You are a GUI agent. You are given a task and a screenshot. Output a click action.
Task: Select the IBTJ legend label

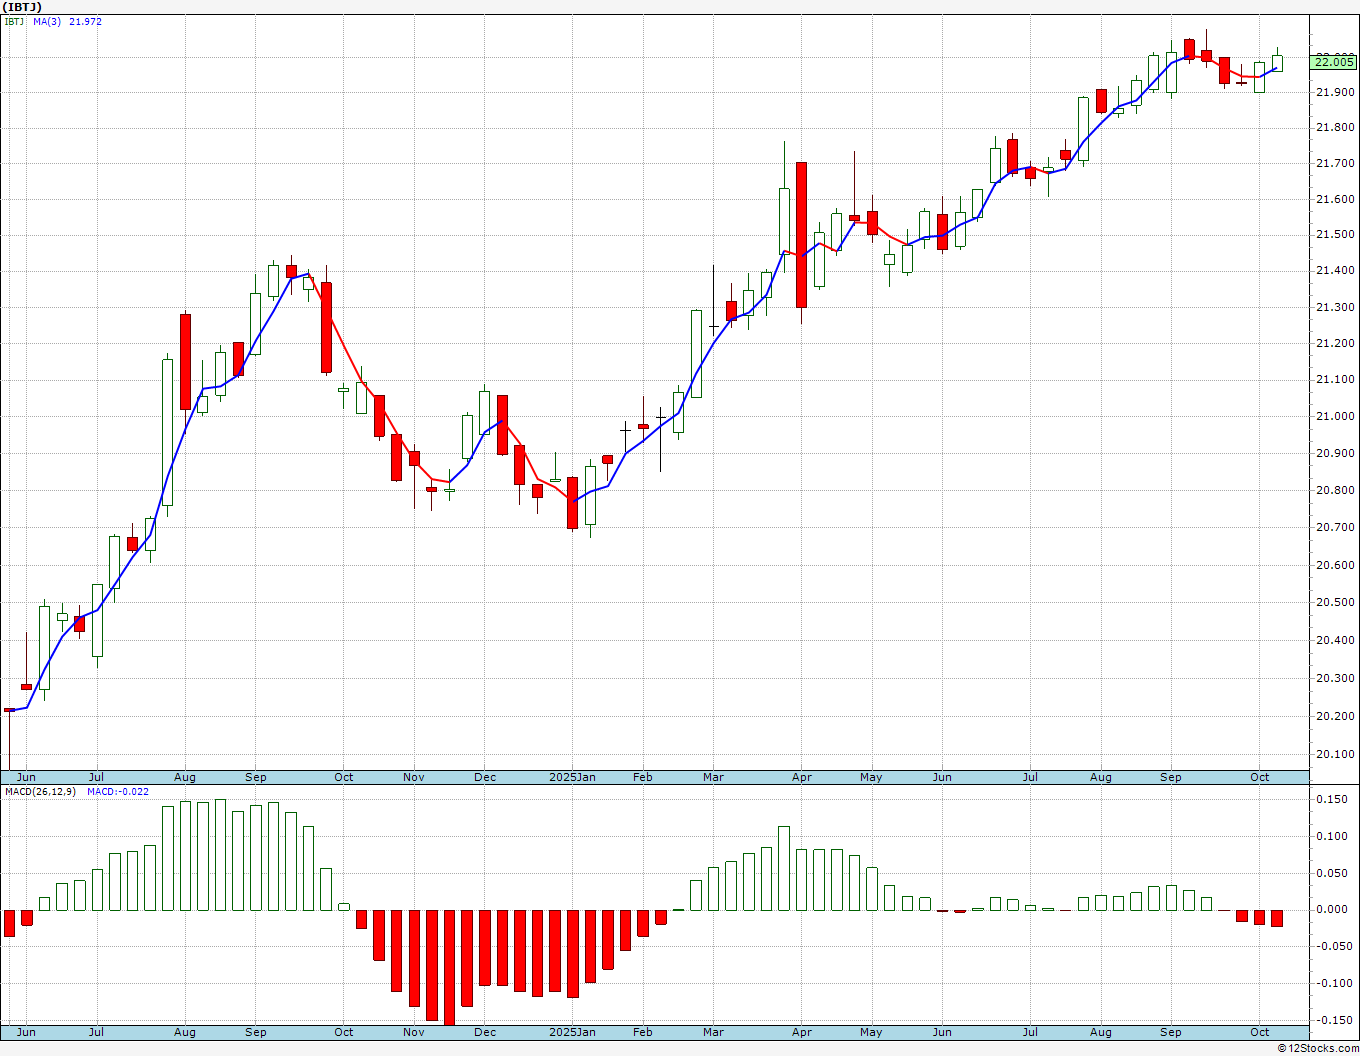[15, 21]
